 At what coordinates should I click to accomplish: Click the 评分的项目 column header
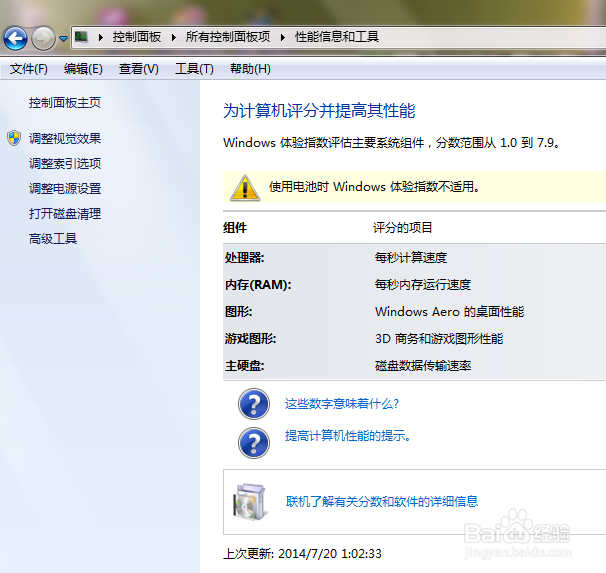(x=402, y=228)
